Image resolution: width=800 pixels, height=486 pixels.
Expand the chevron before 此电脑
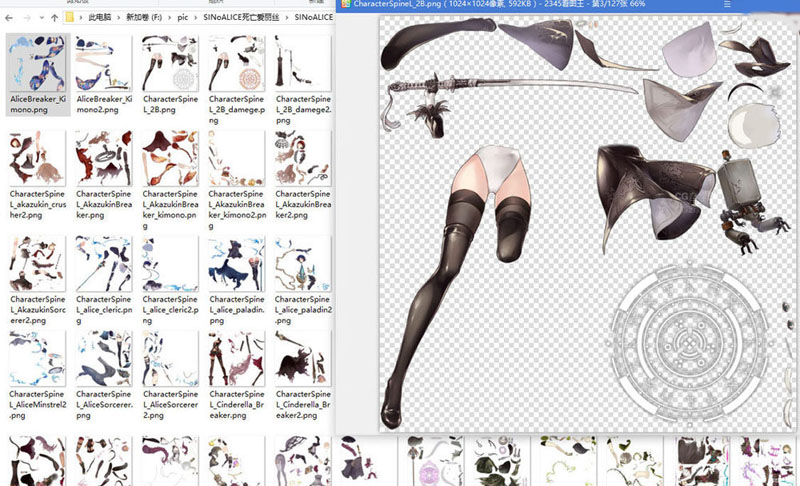tap(81, 17)
